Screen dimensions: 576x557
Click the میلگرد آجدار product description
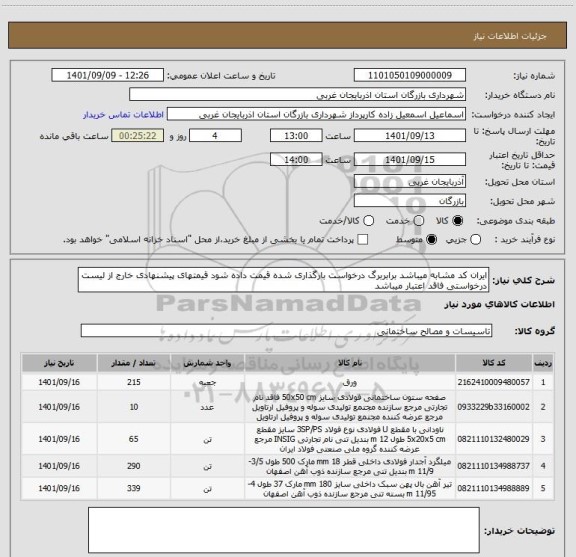350,466
